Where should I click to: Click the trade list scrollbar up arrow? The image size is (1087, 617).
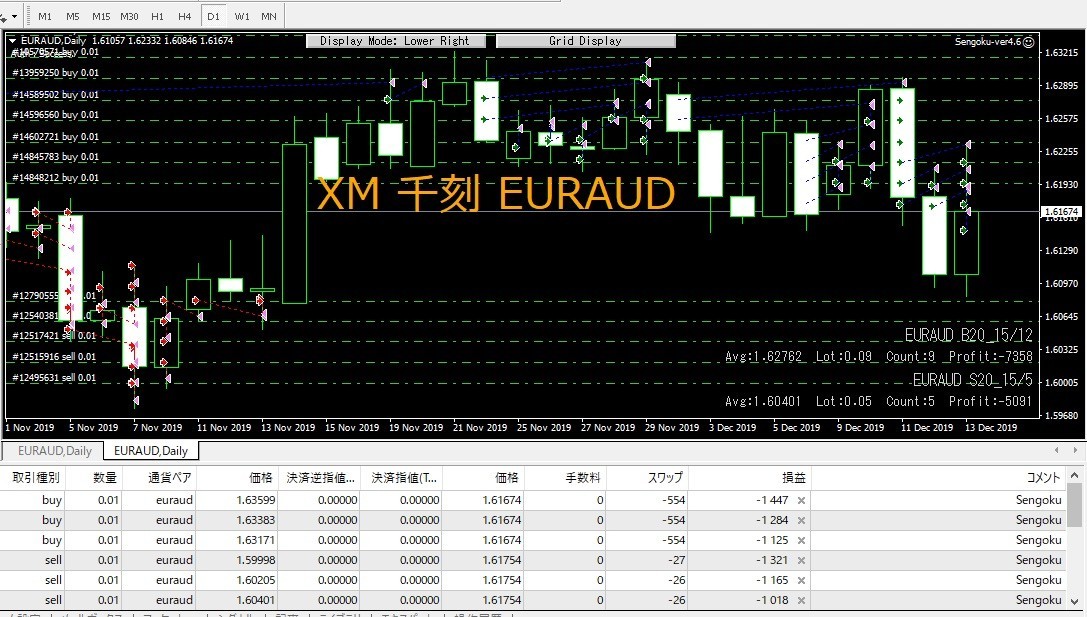(x=1075, y=476)
